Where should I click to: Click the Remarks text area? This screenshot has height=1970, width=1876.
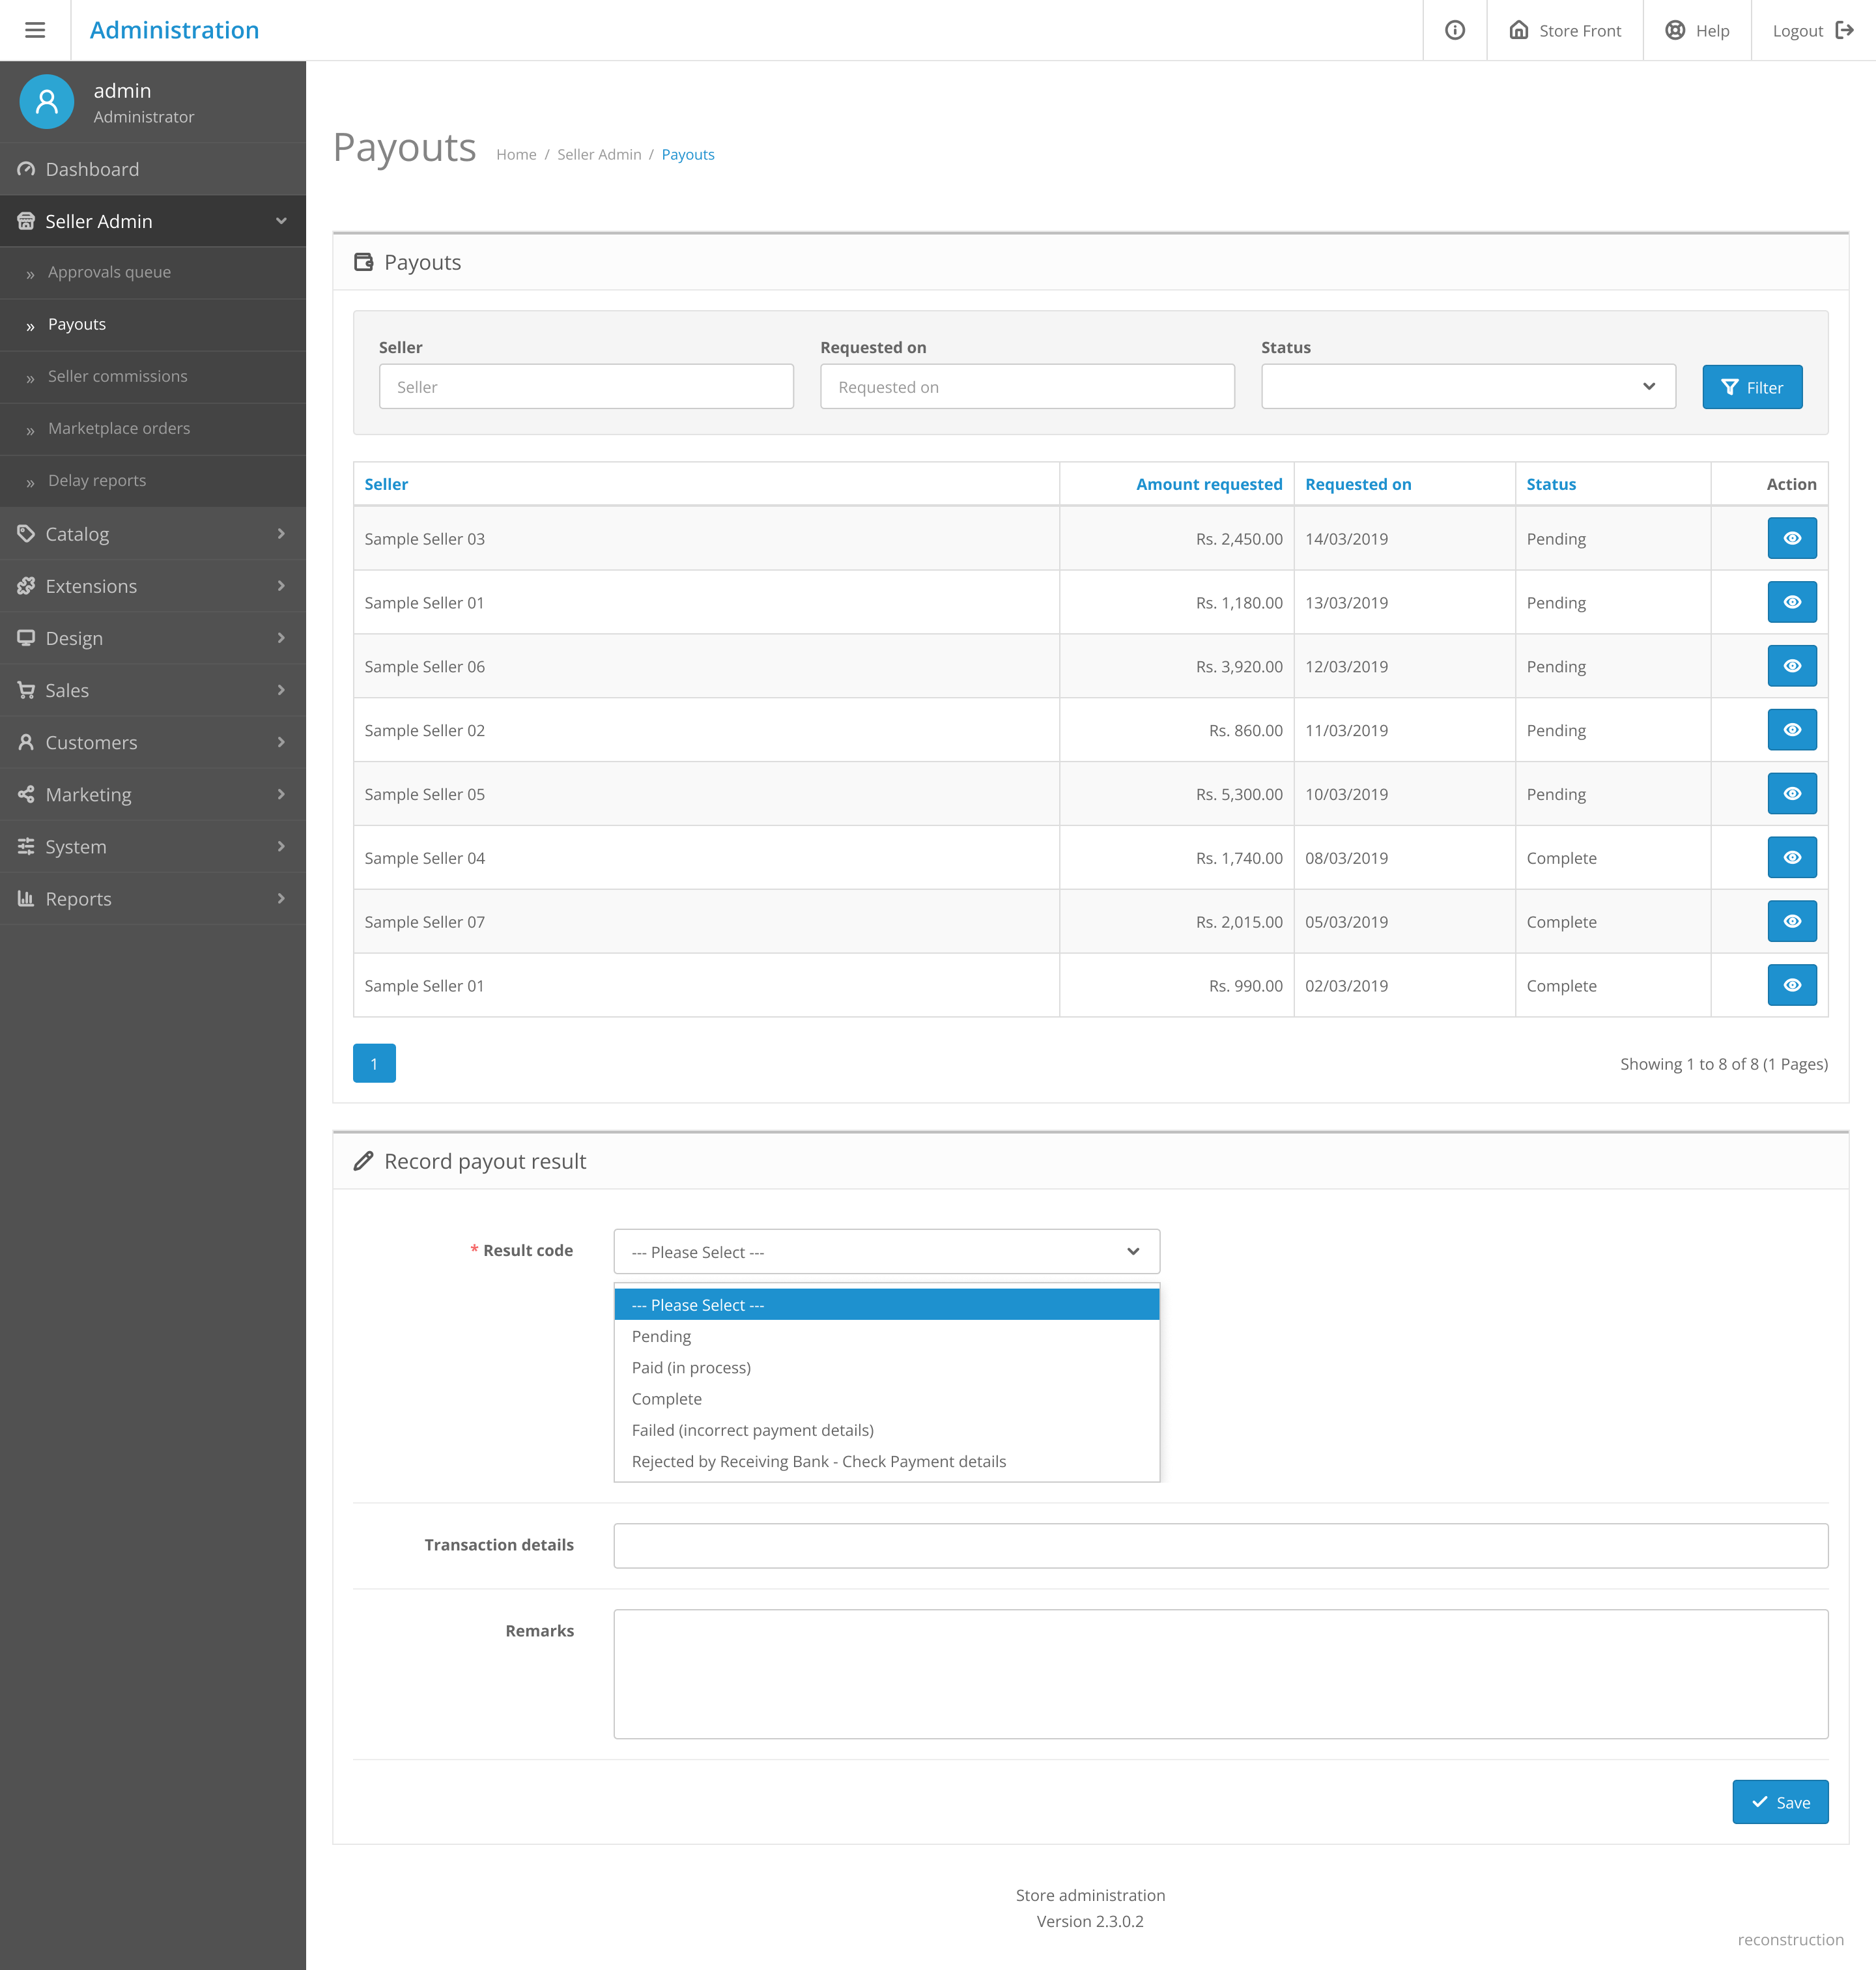click(1220, 1673)
